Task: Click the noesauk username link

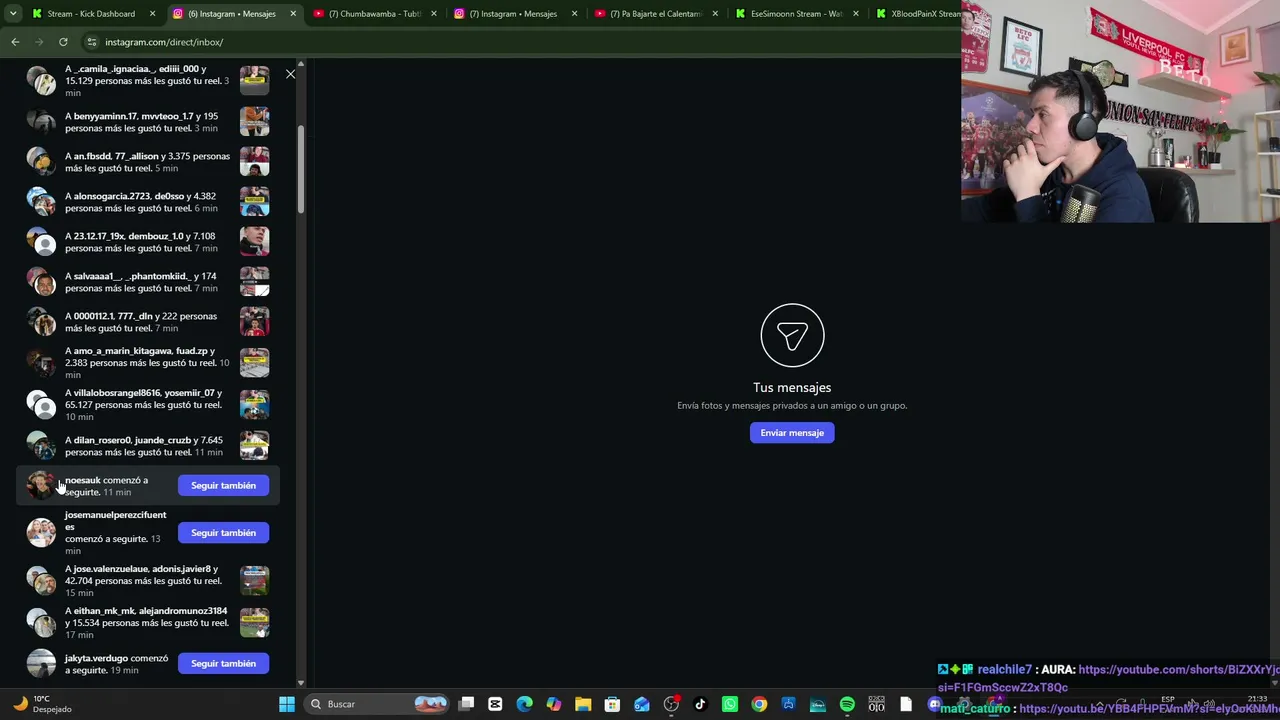Action: (x=83, y=480)
